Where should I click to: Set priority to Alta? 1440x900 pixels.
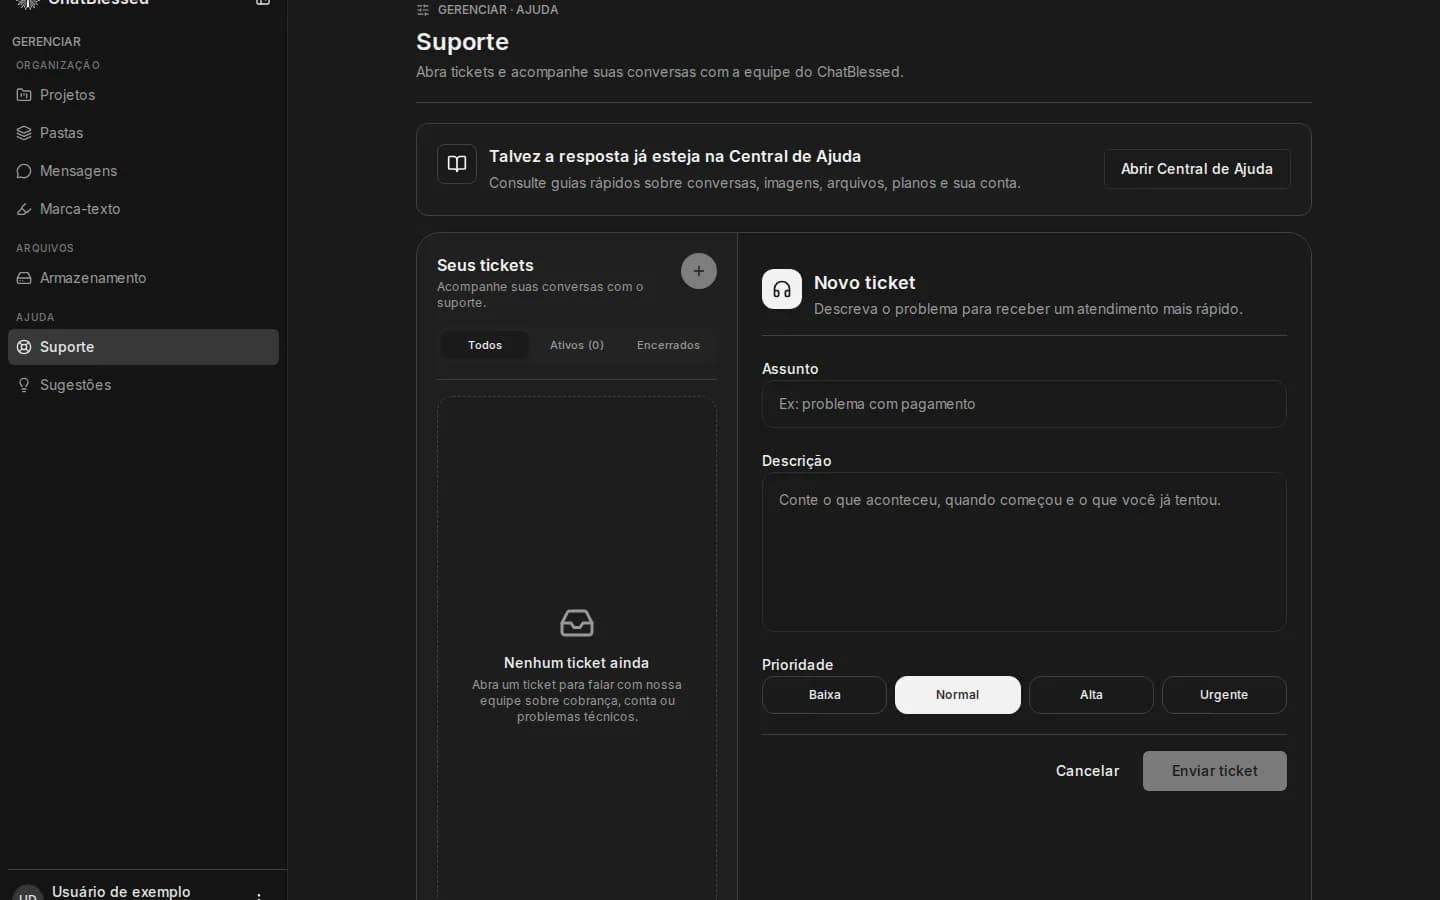[x=1091, y=695]
